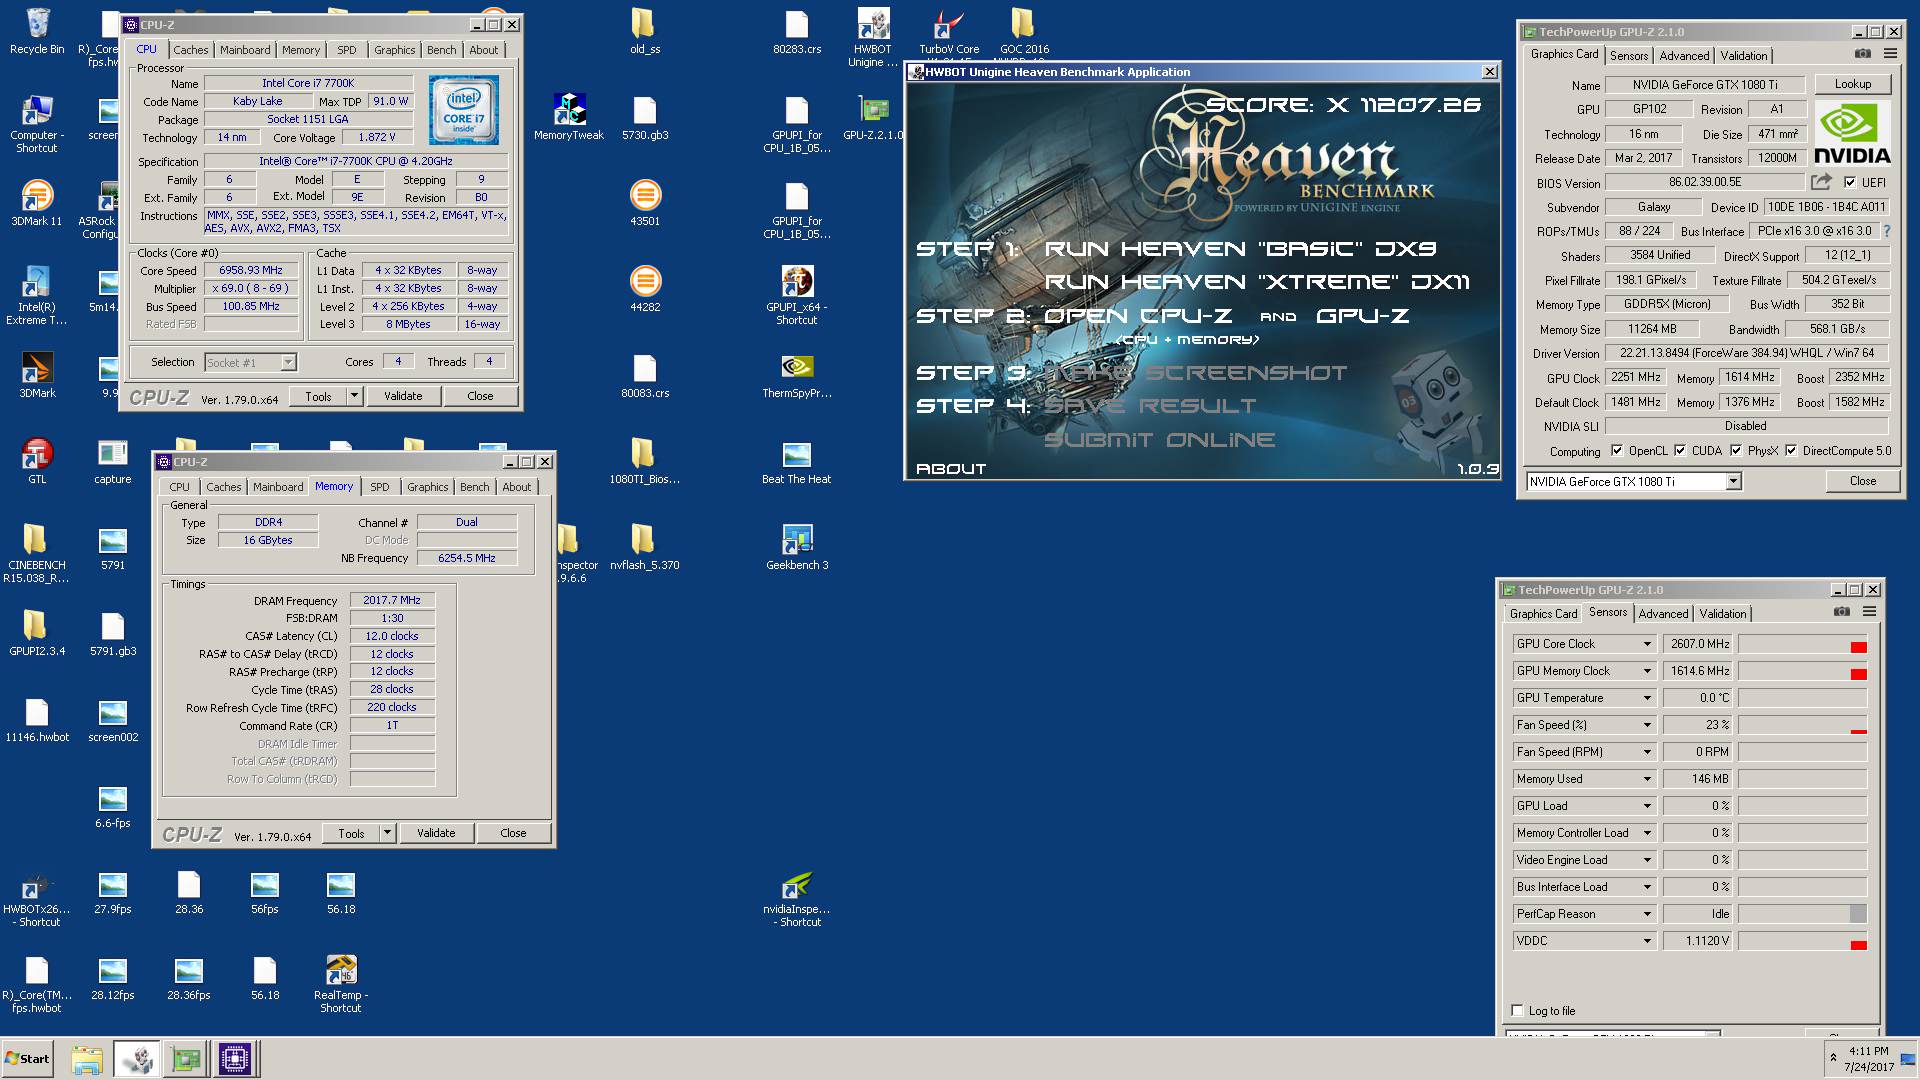Viewport: 1920px width, 1080px height.
Task: Expand the GPU Memory Clock sensor dropdown
Action: 1647,671
